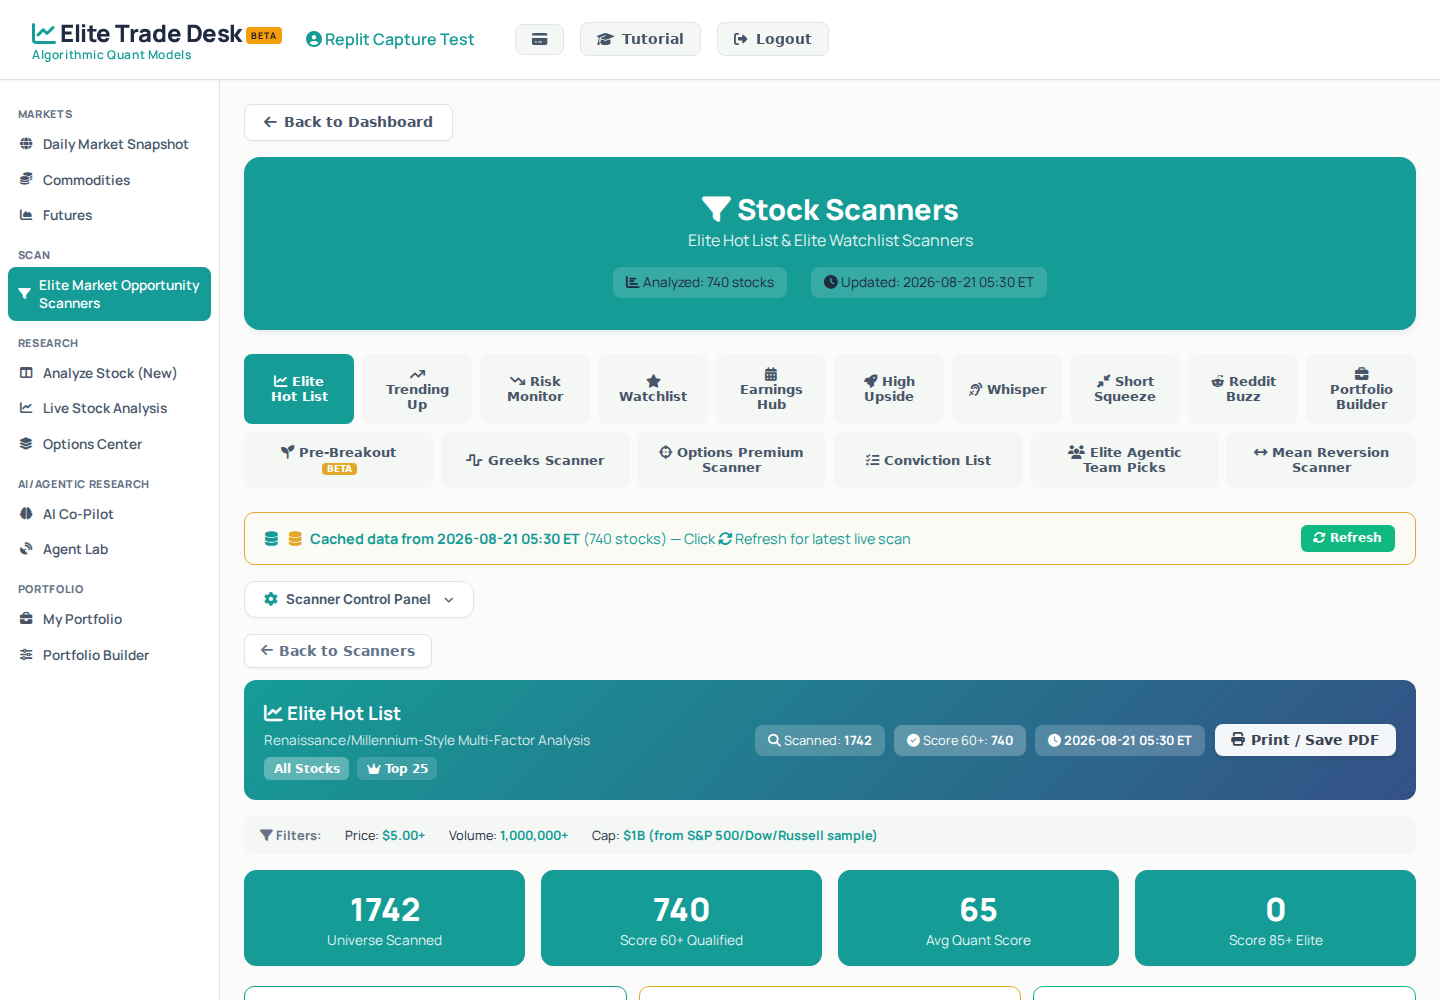Open the Mean Reversion Scanner tab
Image resolution: width=1440 pixels, height=1000 pixels.
pyautogui.click(x=1321, y=460)
